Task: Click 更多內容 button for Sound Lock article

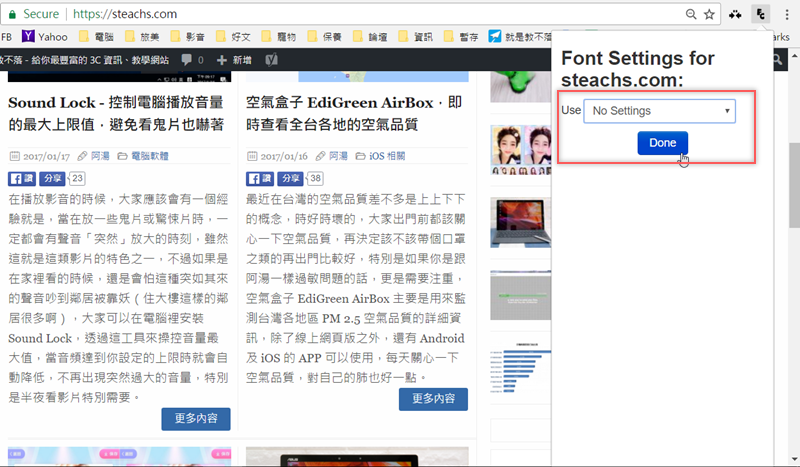Action: coord(196,419)
